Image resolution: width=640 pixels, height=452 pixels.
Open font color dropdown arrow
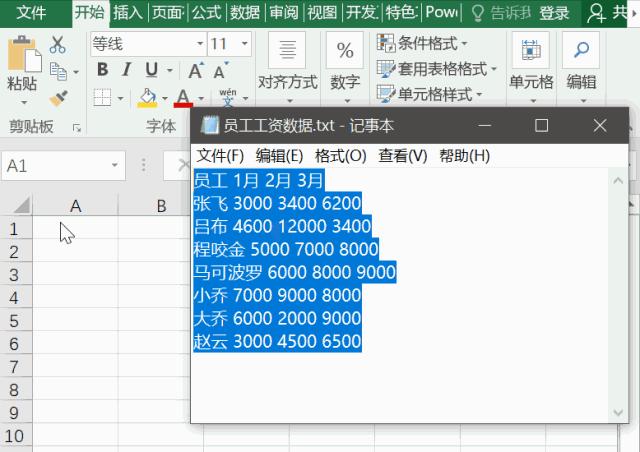201,98
